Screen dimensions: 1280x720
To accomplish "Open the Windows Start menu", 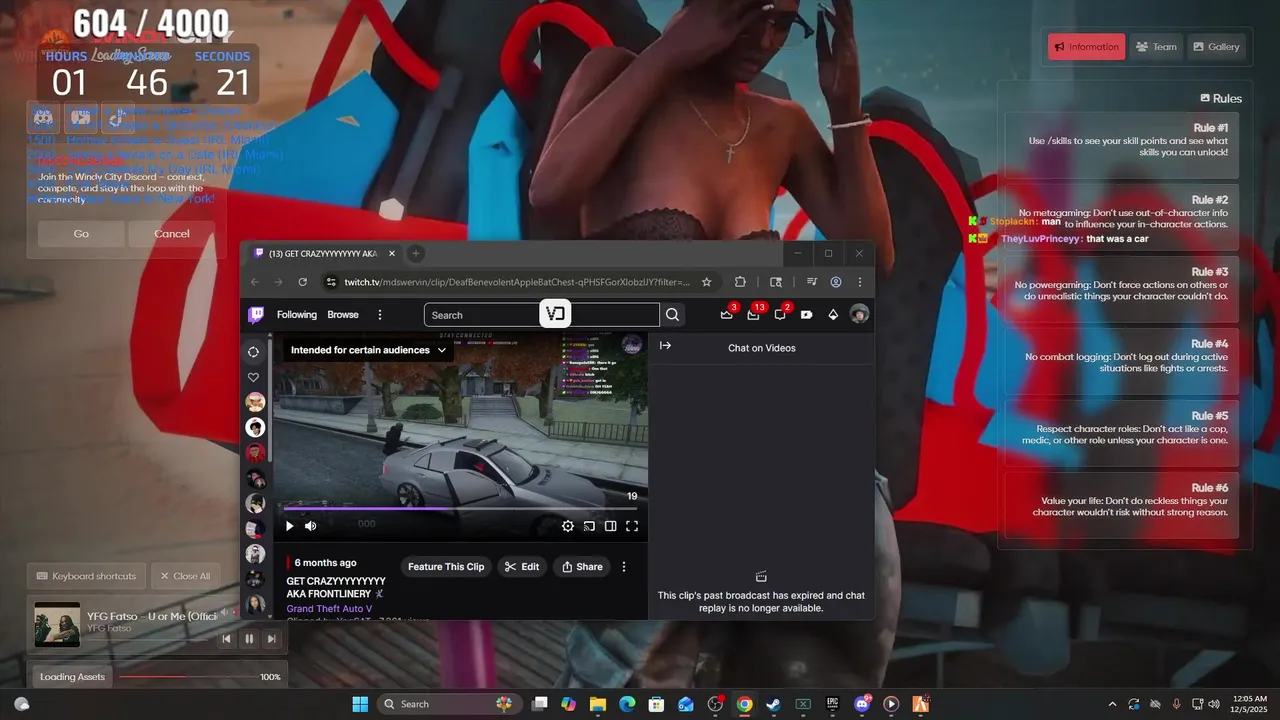I will click(x=360, y=704).
